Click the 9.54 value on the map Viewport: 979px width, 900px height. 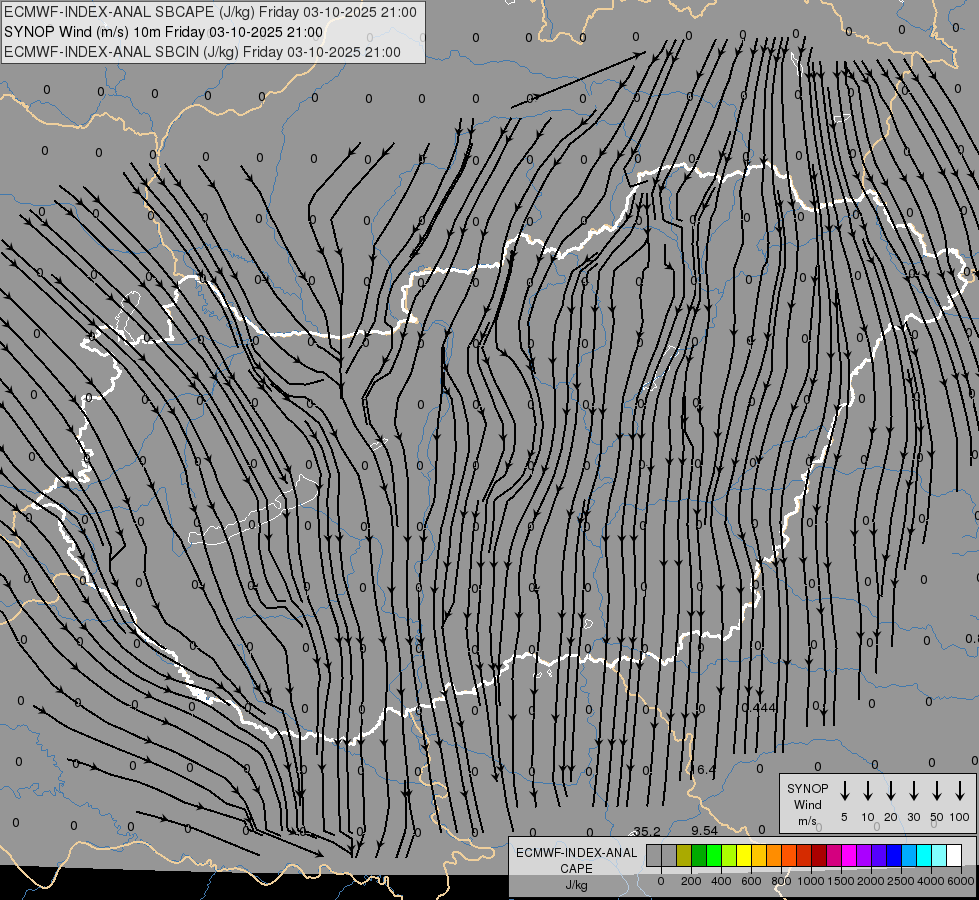(x=704, y=831)
